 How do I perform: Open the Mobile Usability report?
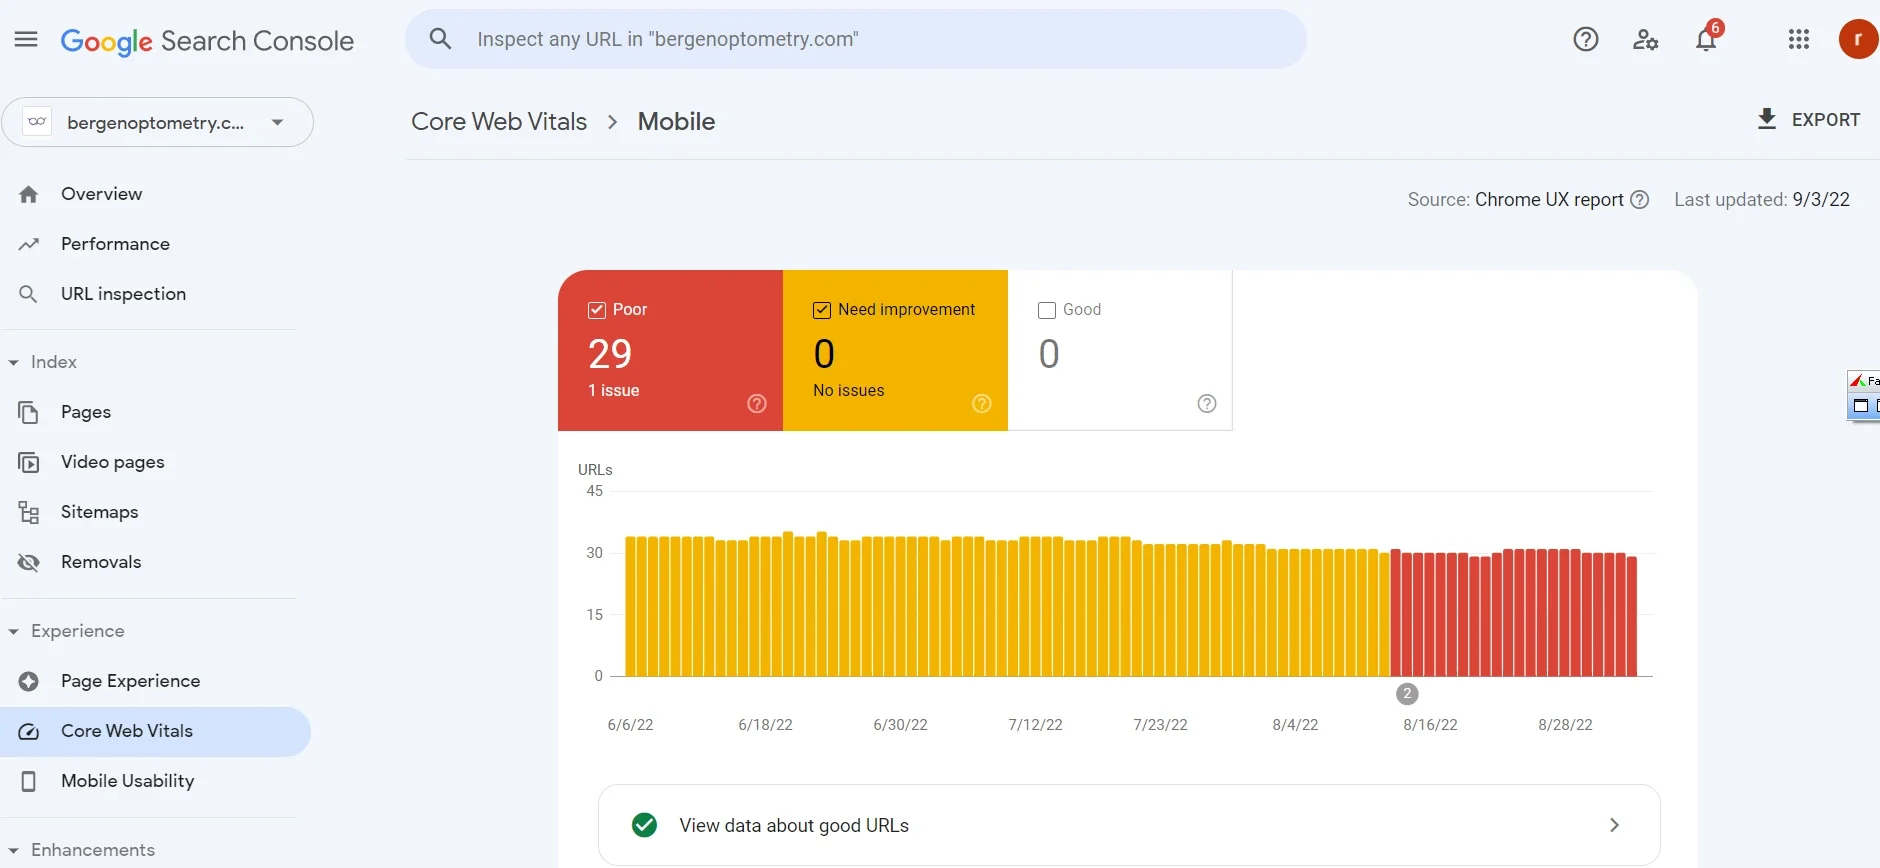(127, 781)
